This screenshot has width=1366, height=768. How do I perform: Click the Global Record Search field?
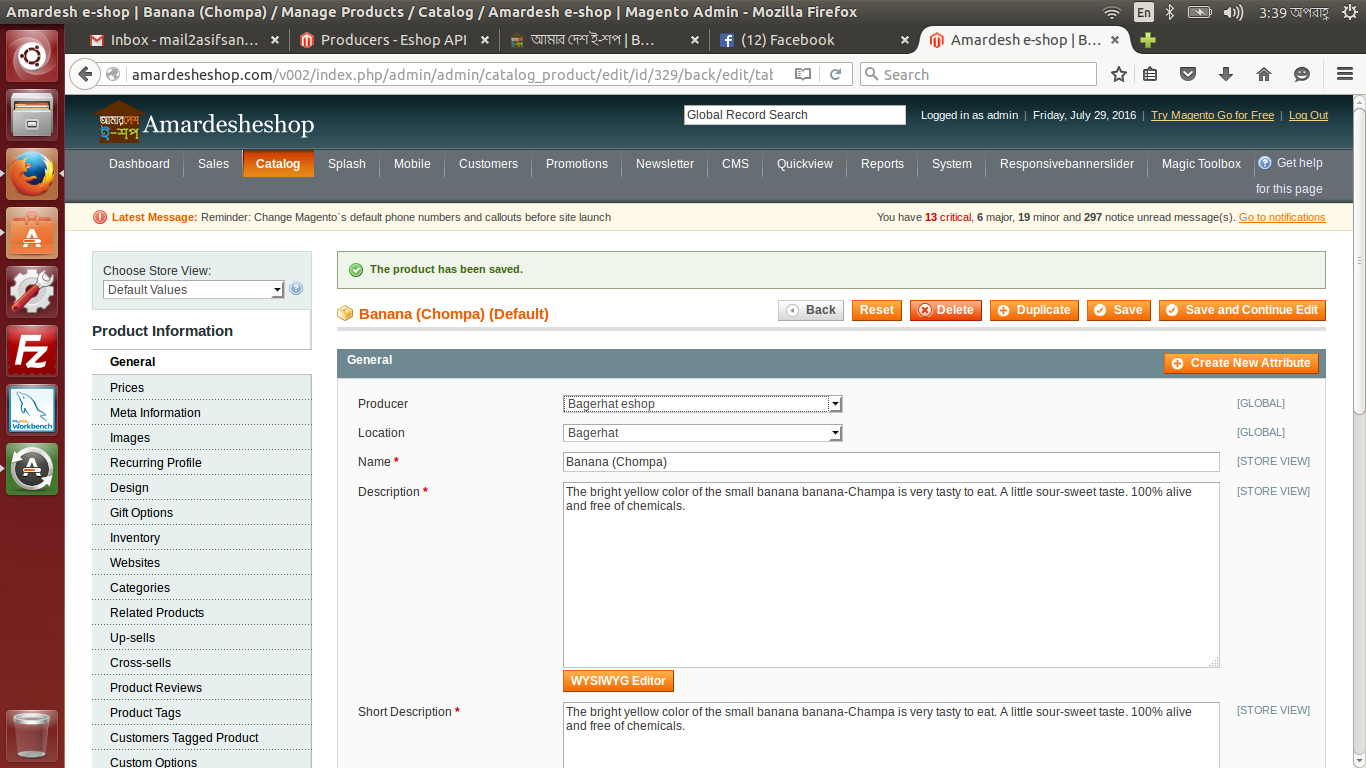click(795, 115)
